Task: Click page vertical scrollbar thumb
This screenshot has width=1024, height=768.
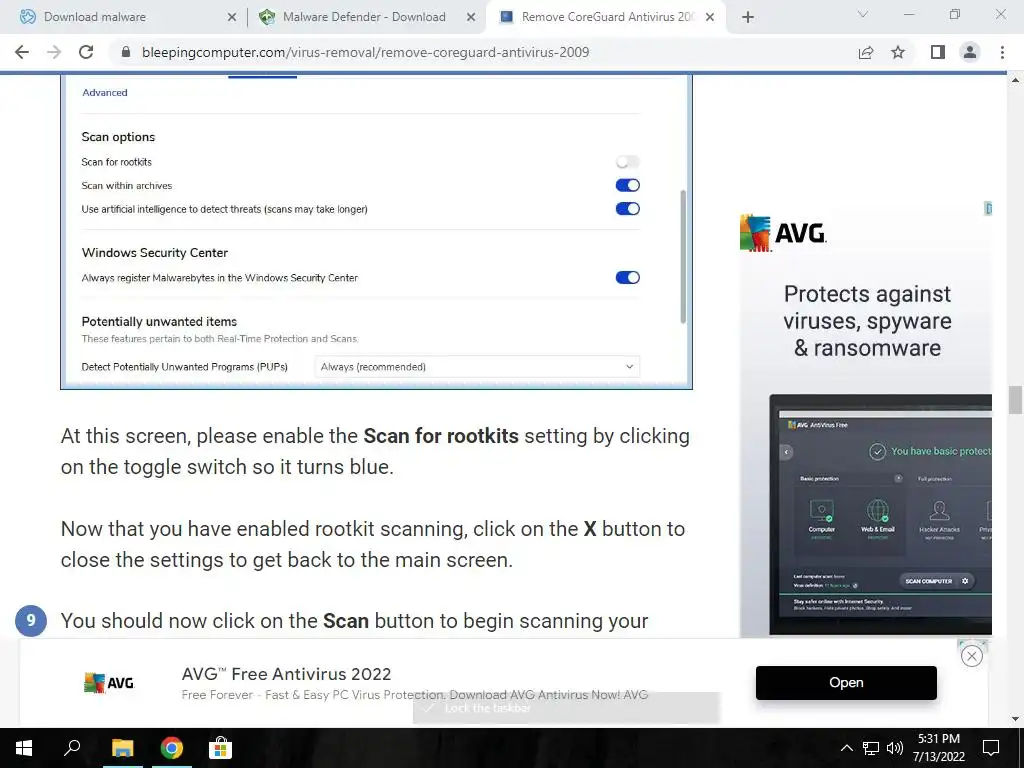Action: click(1015, 400)
